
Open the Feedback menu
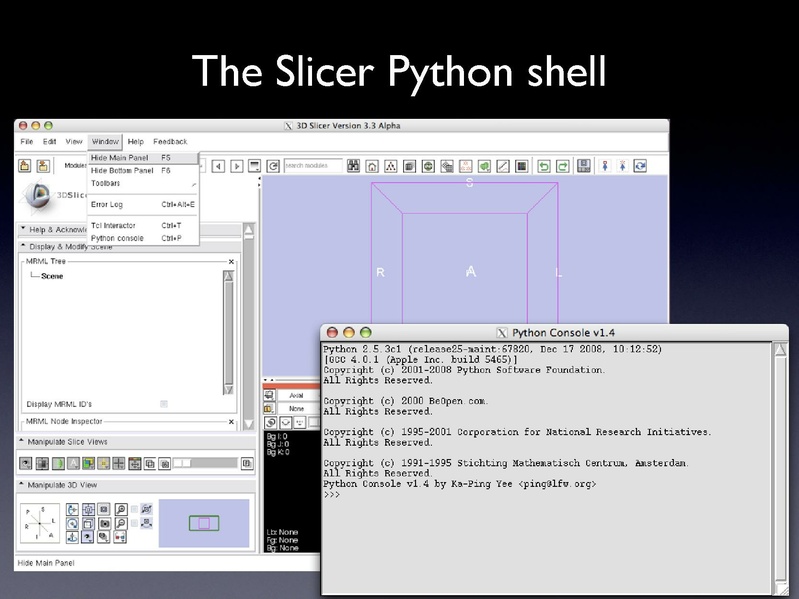(170, 142)
